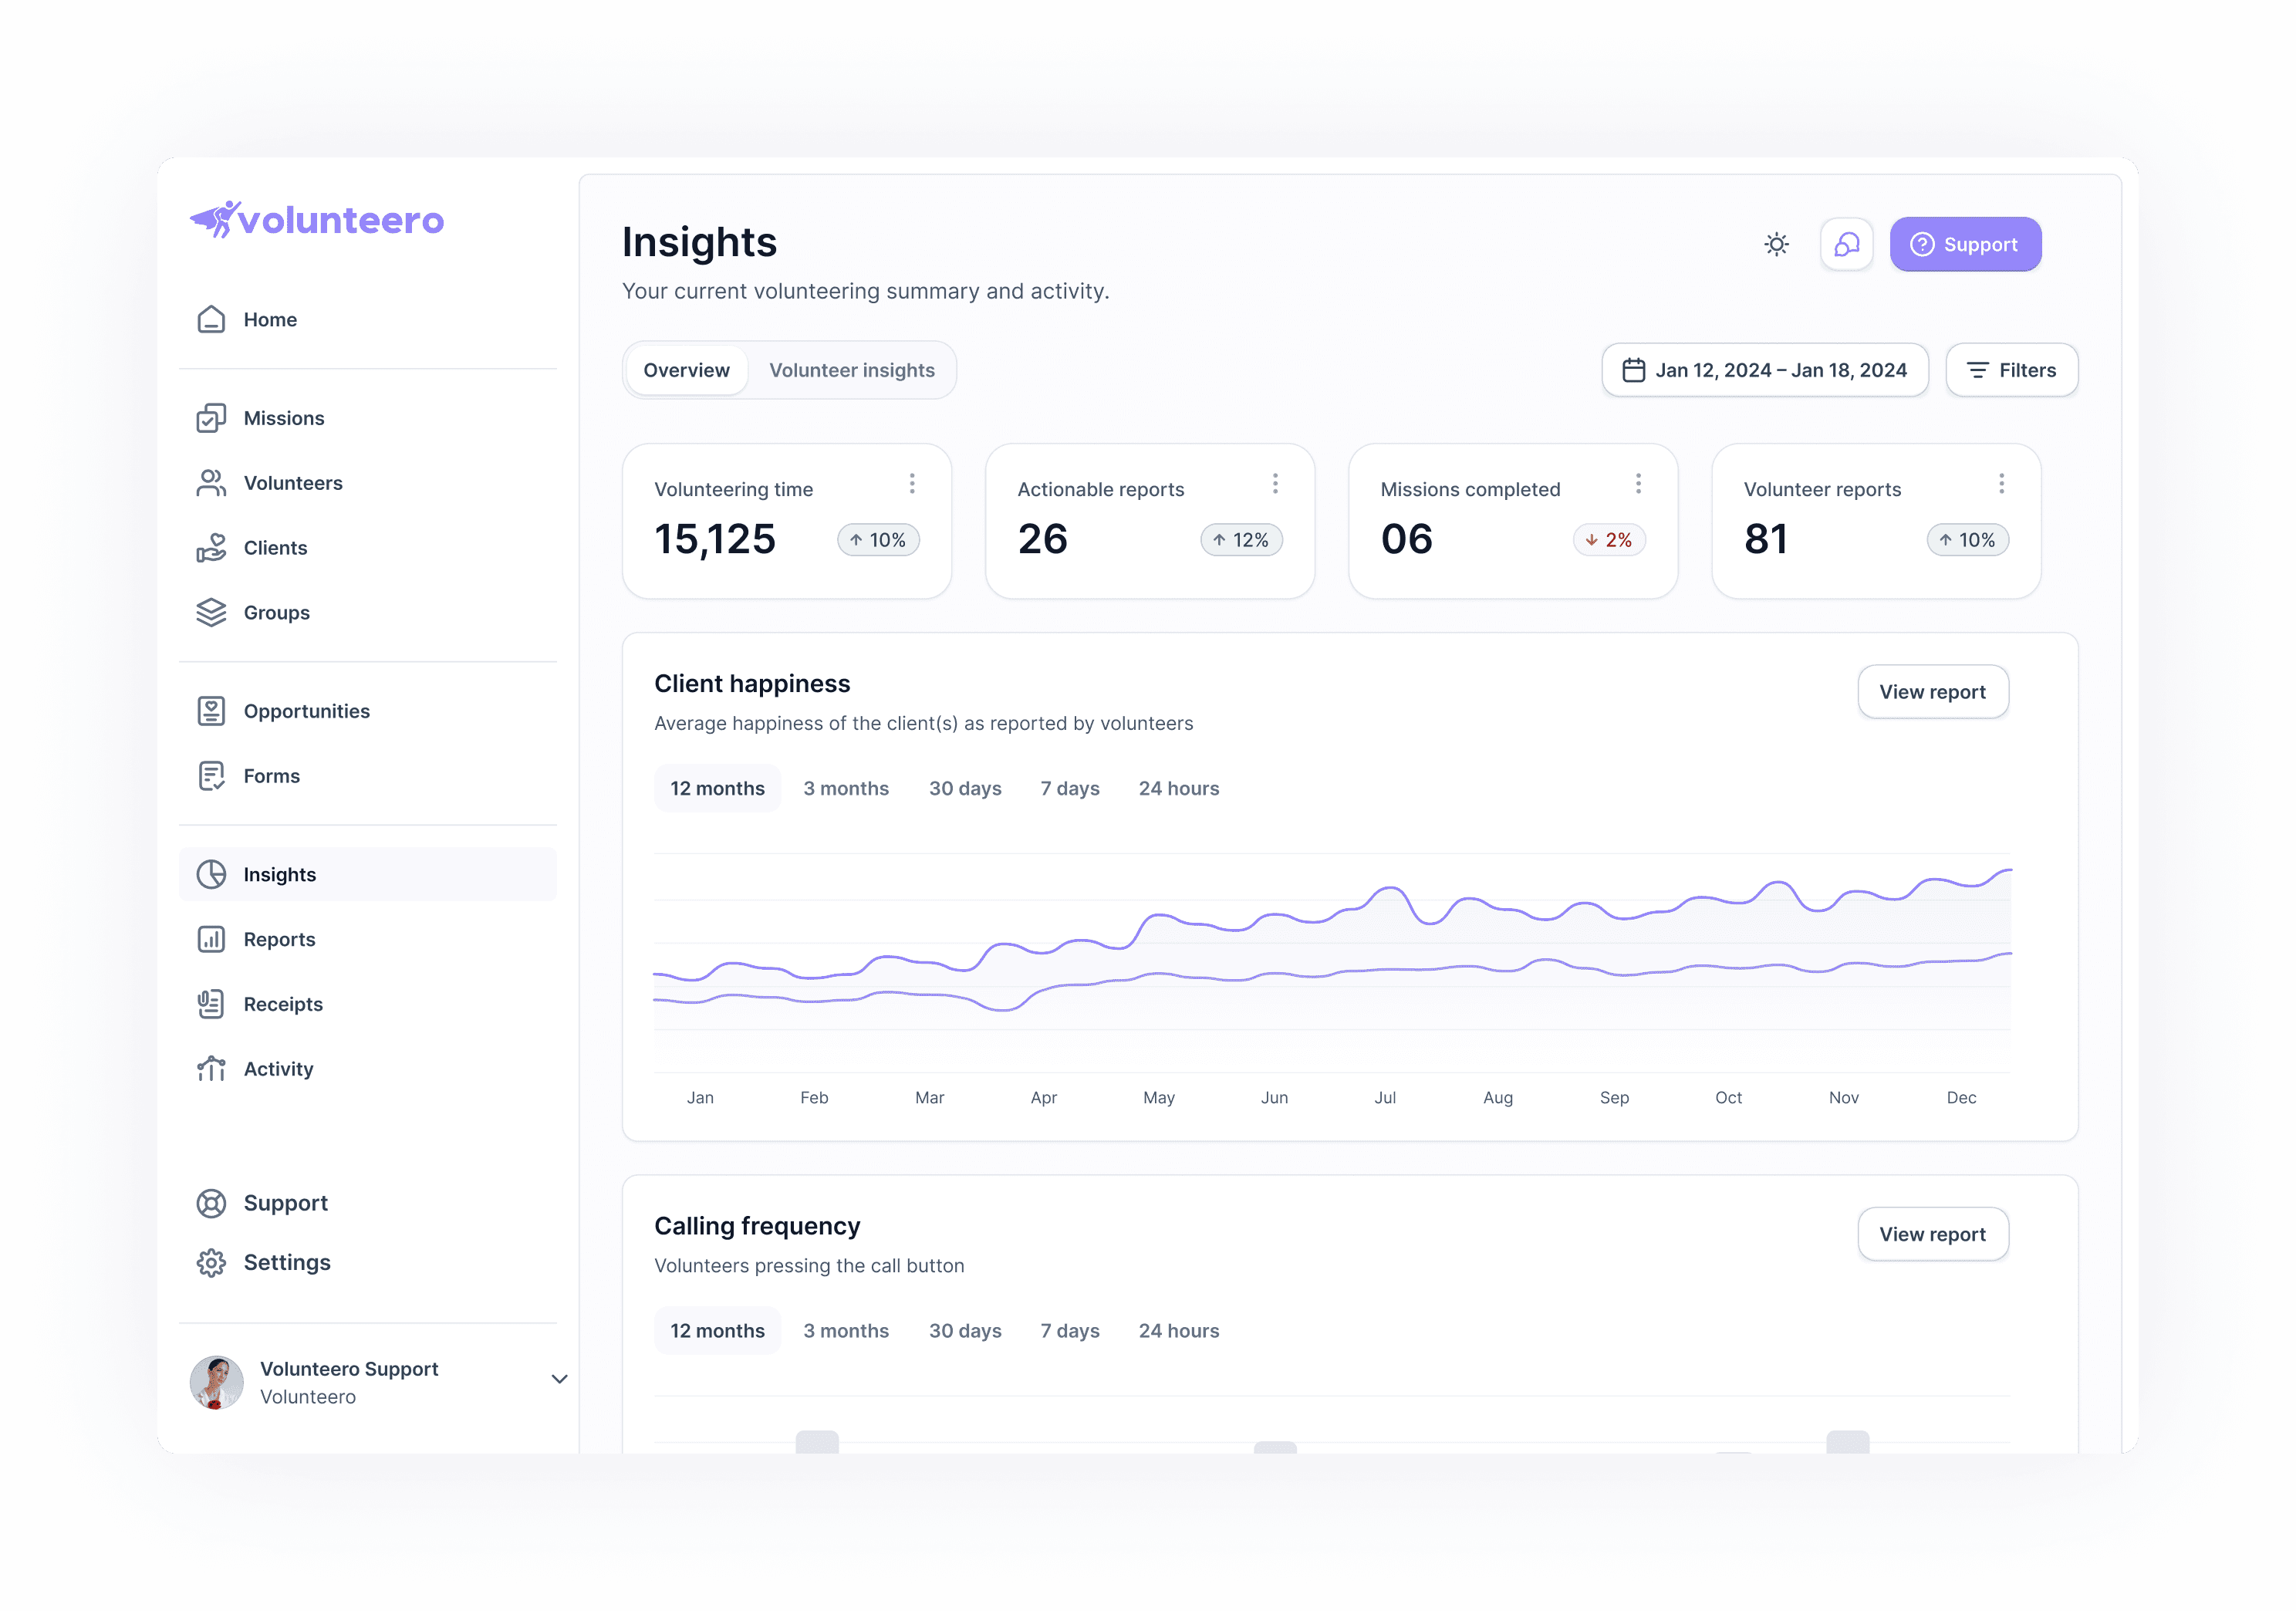2296x1611 pixels.
Task: Open Volunteering time card options menu
Action: [x=912, y=484]
